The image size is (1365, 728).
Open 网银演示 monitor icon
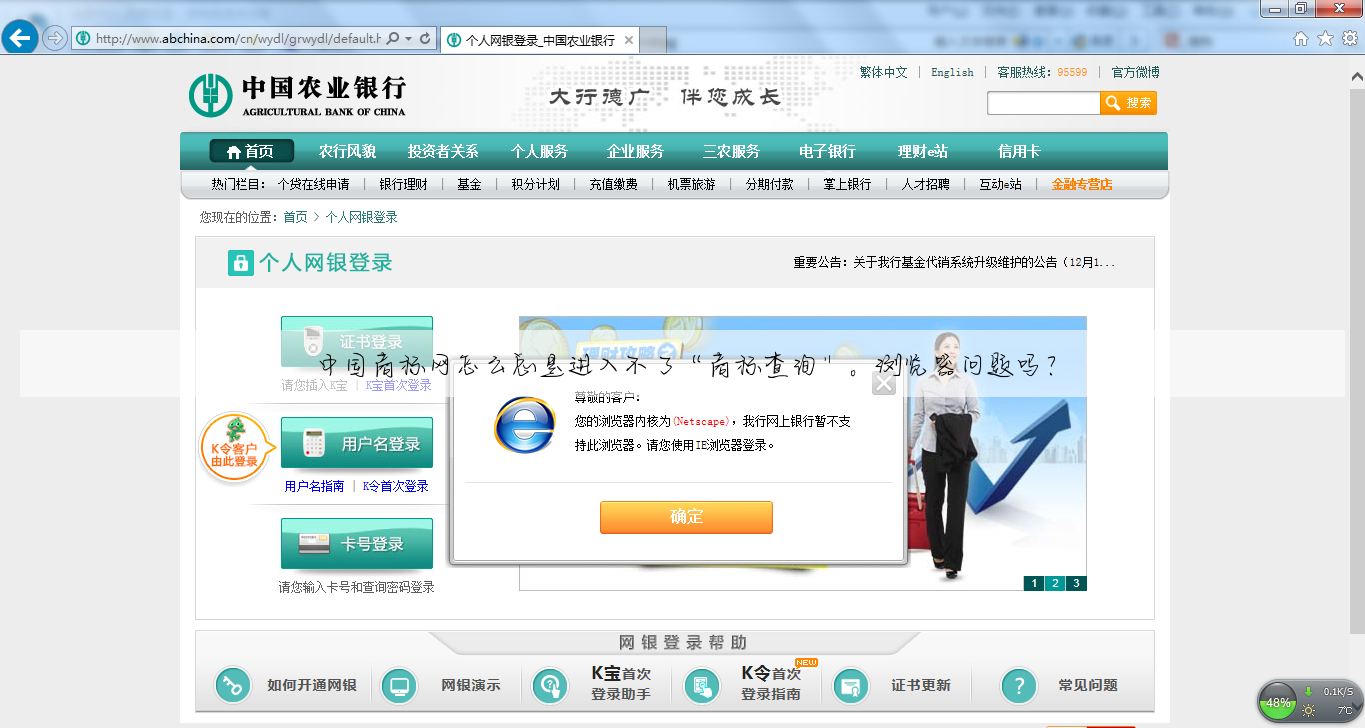pos(400,686)
